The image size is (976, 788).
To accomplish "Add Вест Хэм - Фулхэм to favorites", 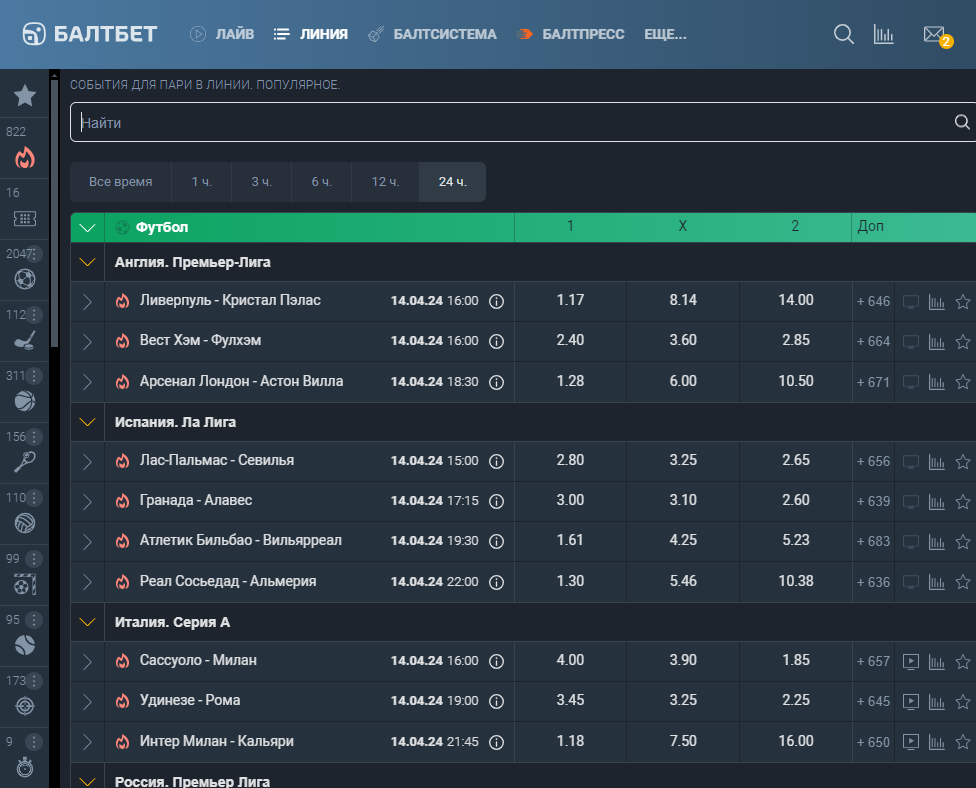I will click(x=963, y=342).
